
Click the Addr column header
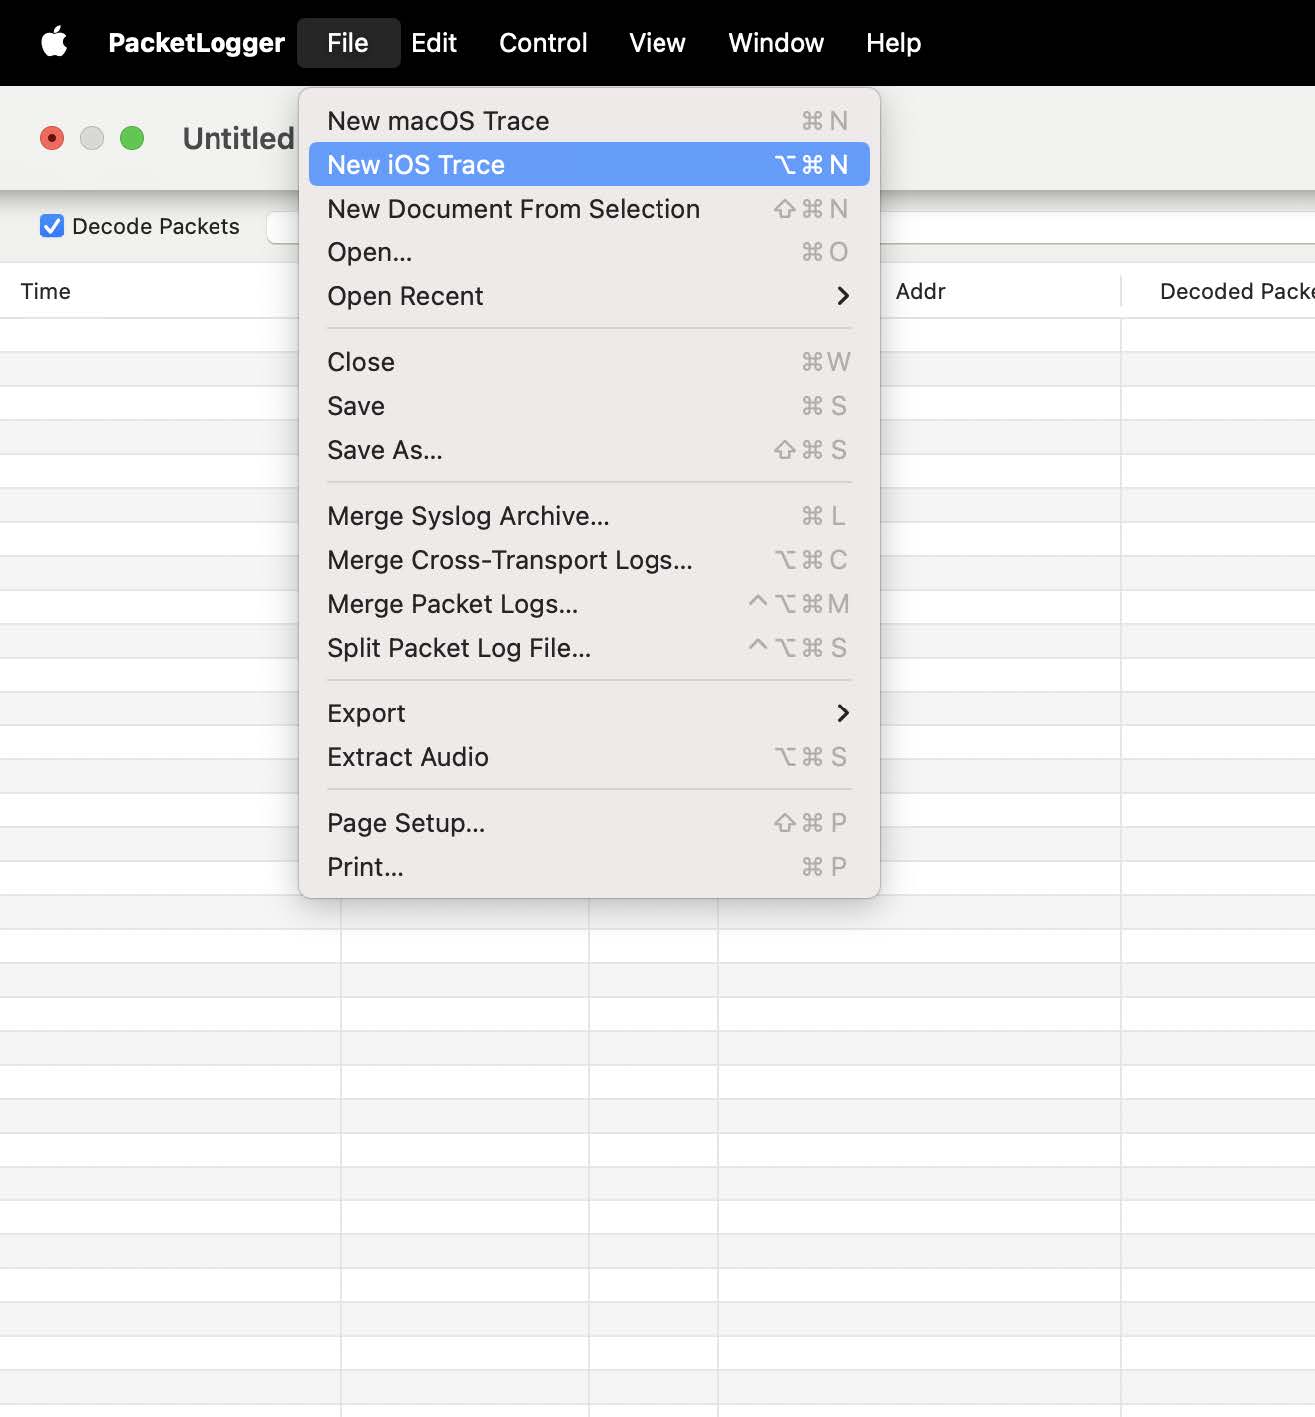tap(919, 291)
